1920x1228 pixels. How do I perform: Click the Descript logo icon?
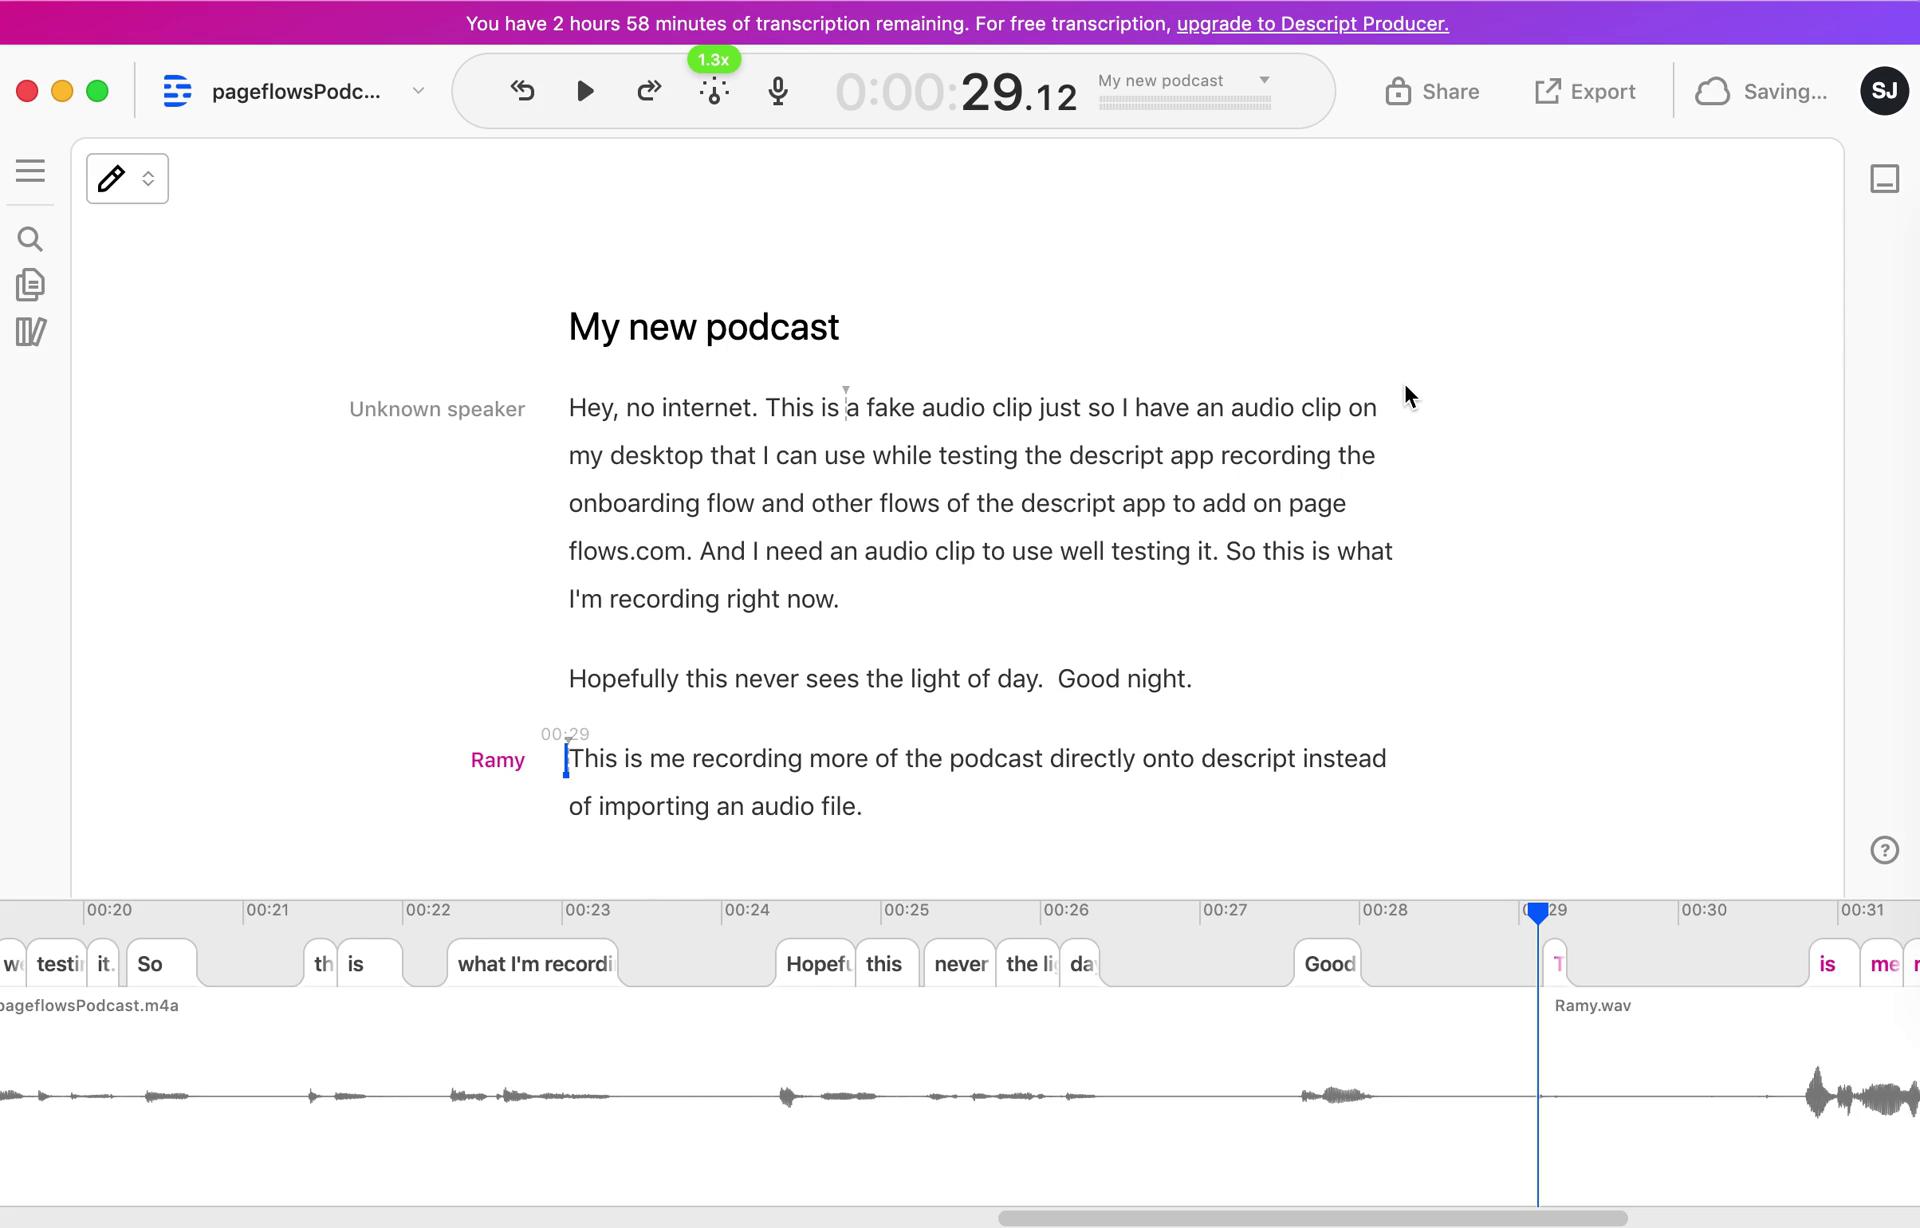[x=177, y=91]
